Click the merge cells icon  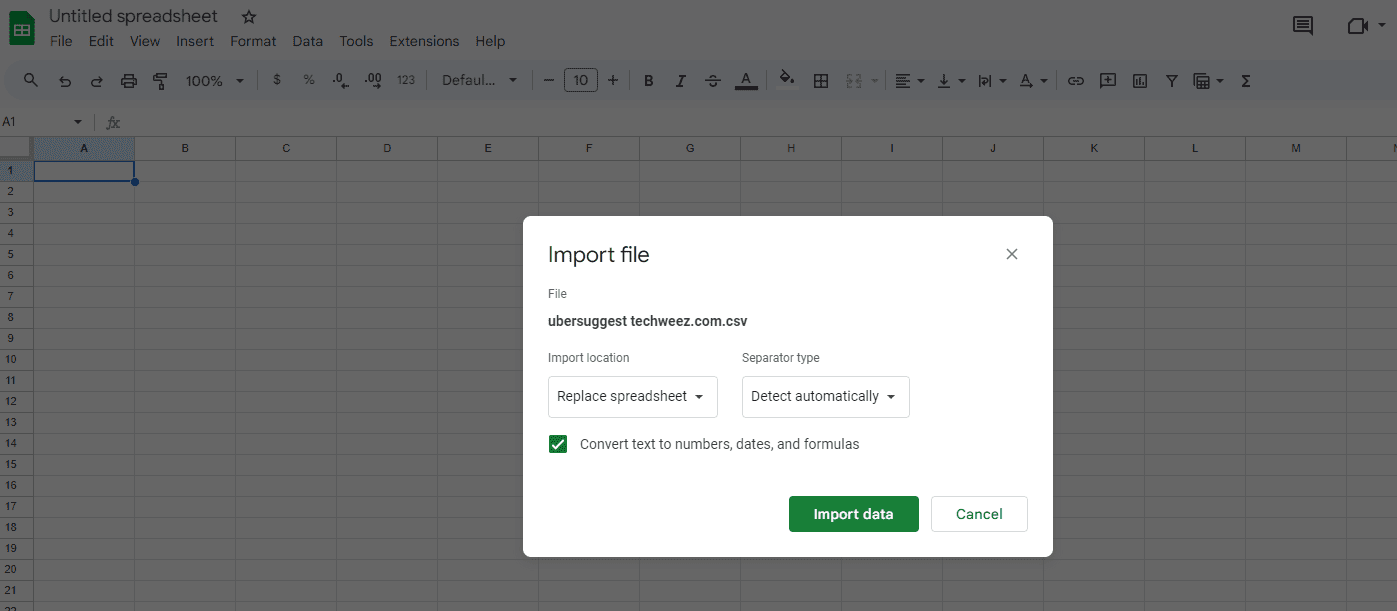tap(854, 81)
